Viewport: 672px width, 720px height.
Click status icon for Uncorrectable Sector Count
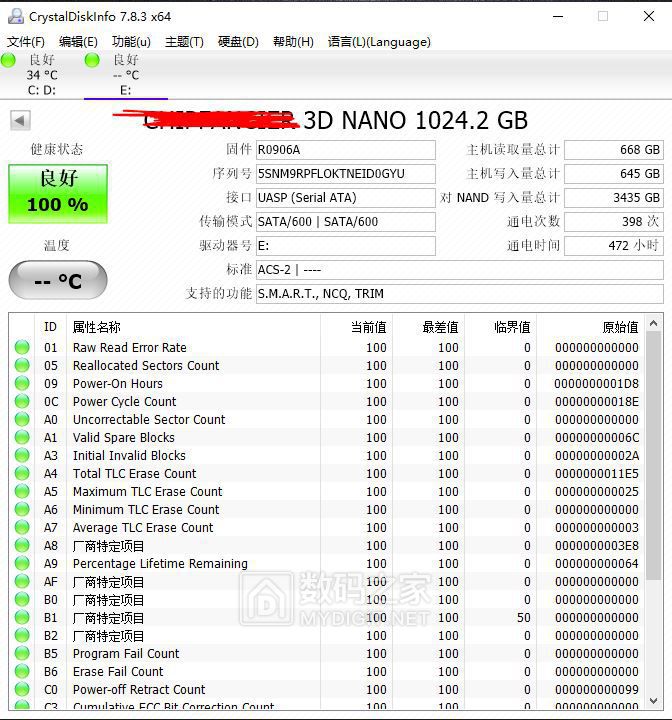point(22,419)
